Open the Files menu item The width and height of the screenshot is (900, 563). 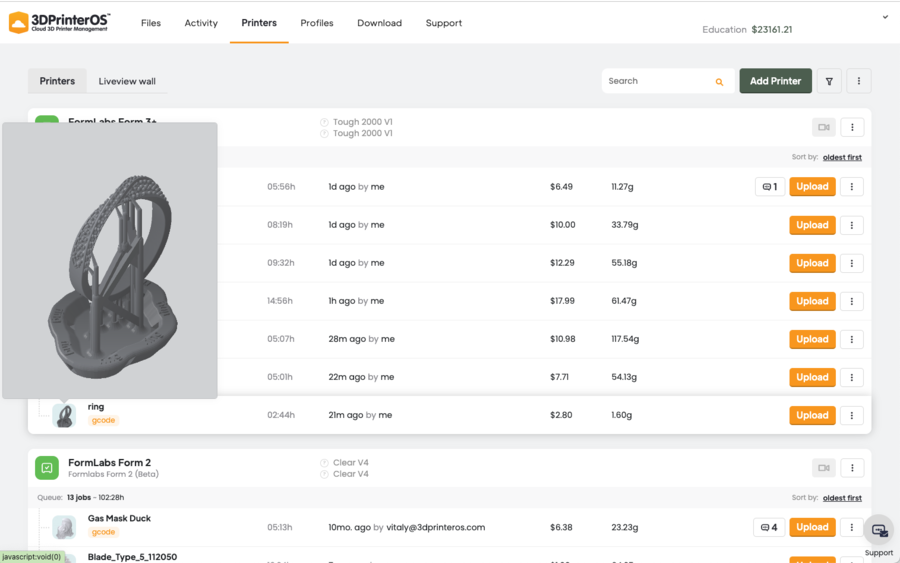click(x=151, y=23)
